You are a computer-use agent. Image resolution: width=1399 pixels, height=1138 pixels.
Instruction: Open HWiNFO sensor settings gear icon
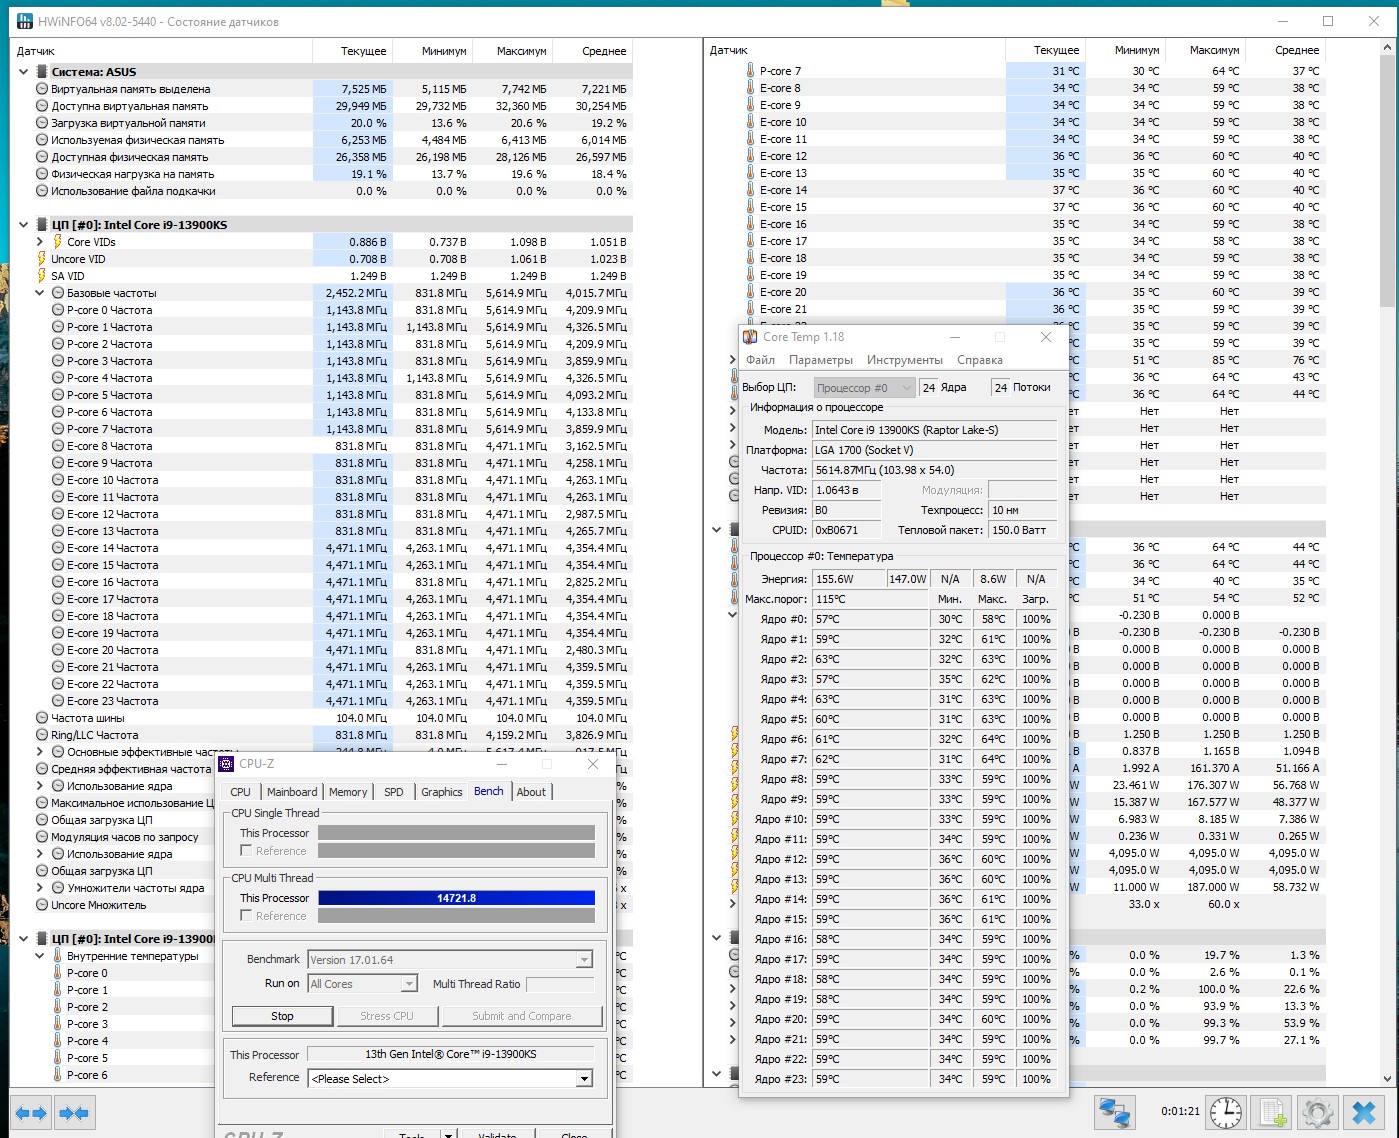[x=1318, y=1112]
